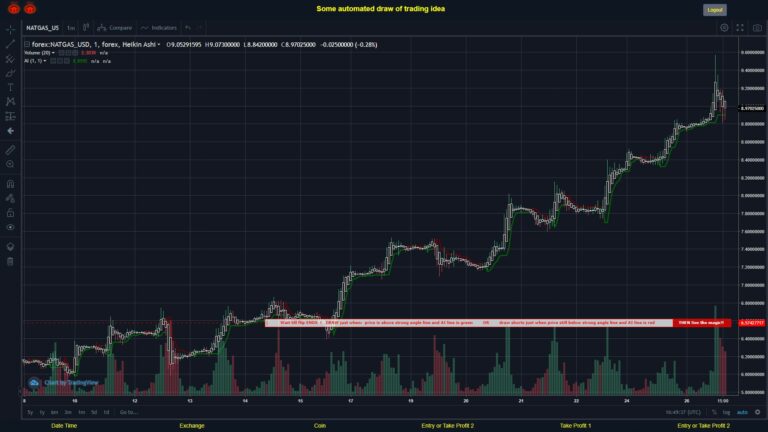Toggle hide all drawings eye icon
768x432 pixels.
point(10,227)
